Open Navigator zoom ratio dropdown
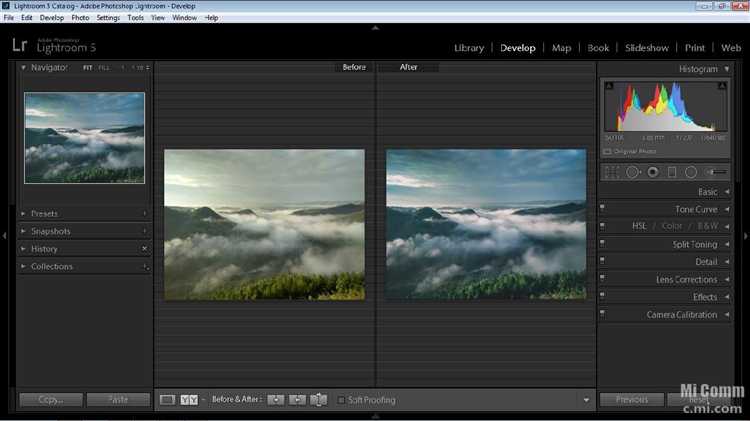This screenshot has width=750, height=421. (147, 68)
